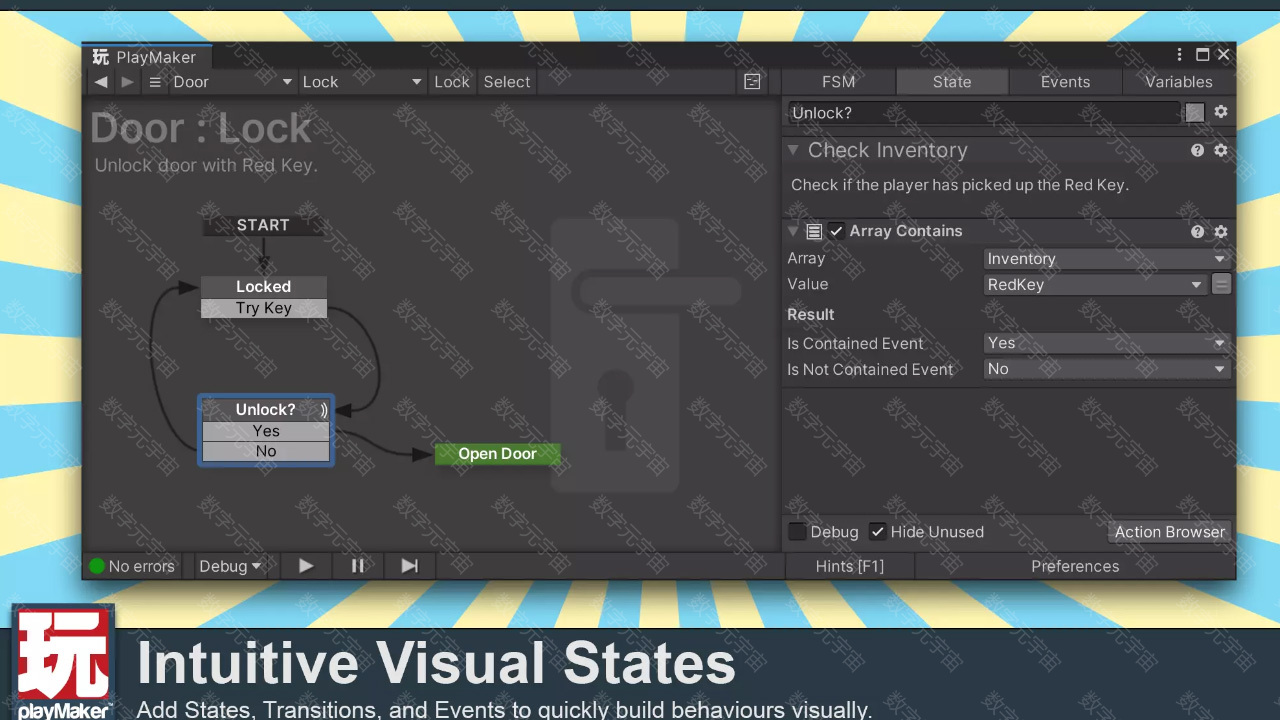Click the 'Result' heading label

click(x=811, y=314)
